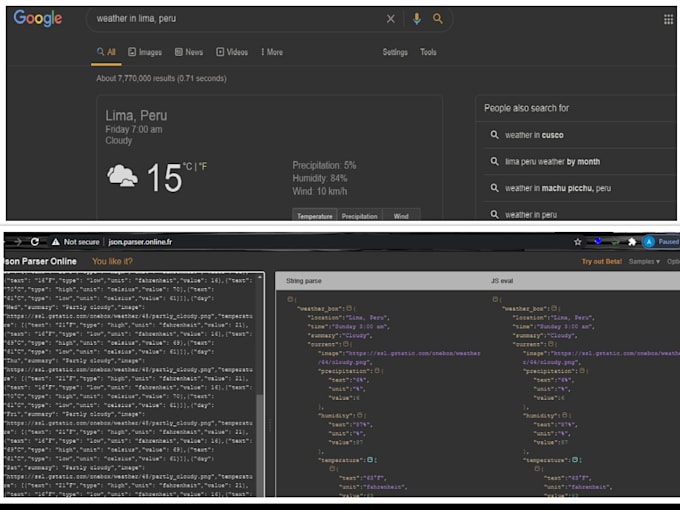Click the search icon beside 'lima peru weather by month'

494,161
